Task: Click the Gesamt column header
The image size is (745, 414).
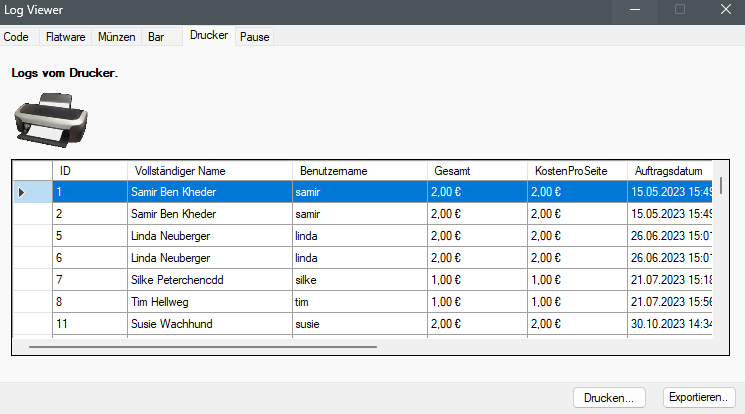Action: pyautogui.click(x=478, y=171)
